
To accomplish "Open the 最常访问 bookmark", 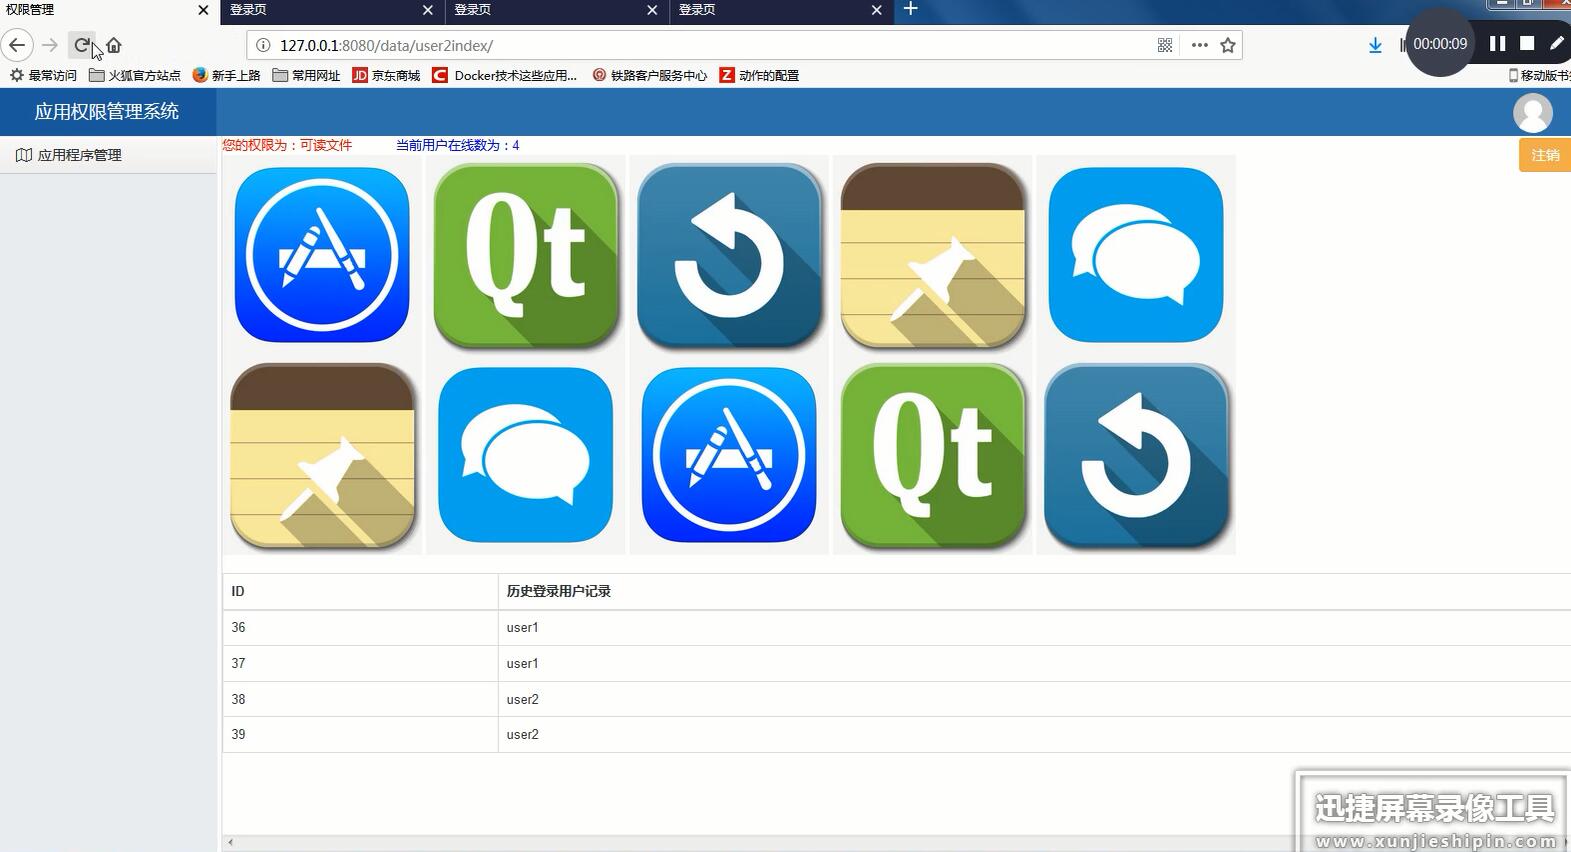I will (x=43, y=75).
